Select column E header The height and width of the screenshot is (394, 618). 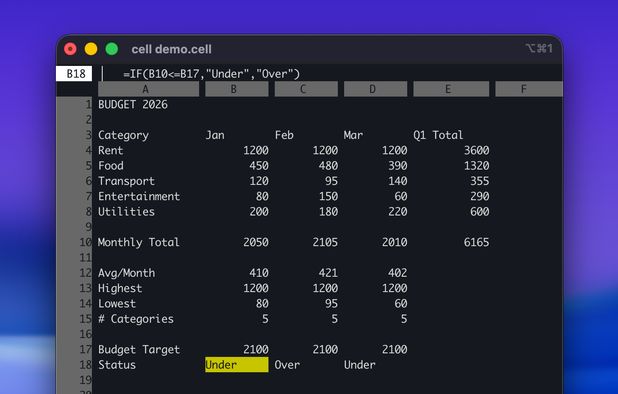pos(451,89)
